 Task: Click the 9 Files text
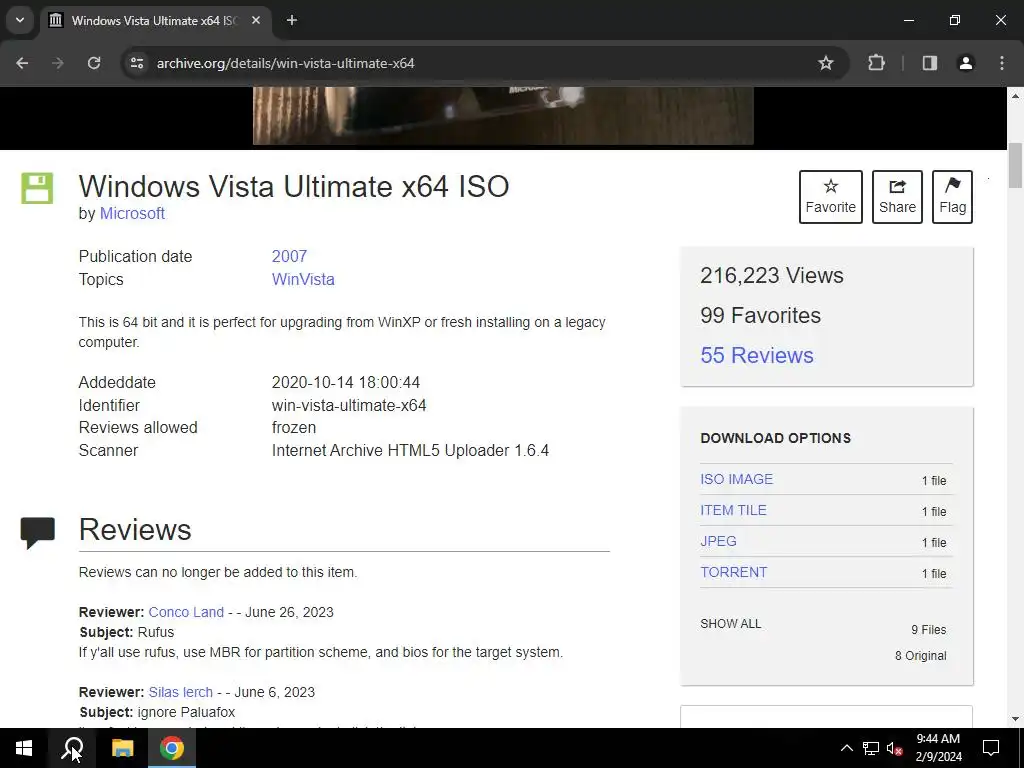point(929,630)
